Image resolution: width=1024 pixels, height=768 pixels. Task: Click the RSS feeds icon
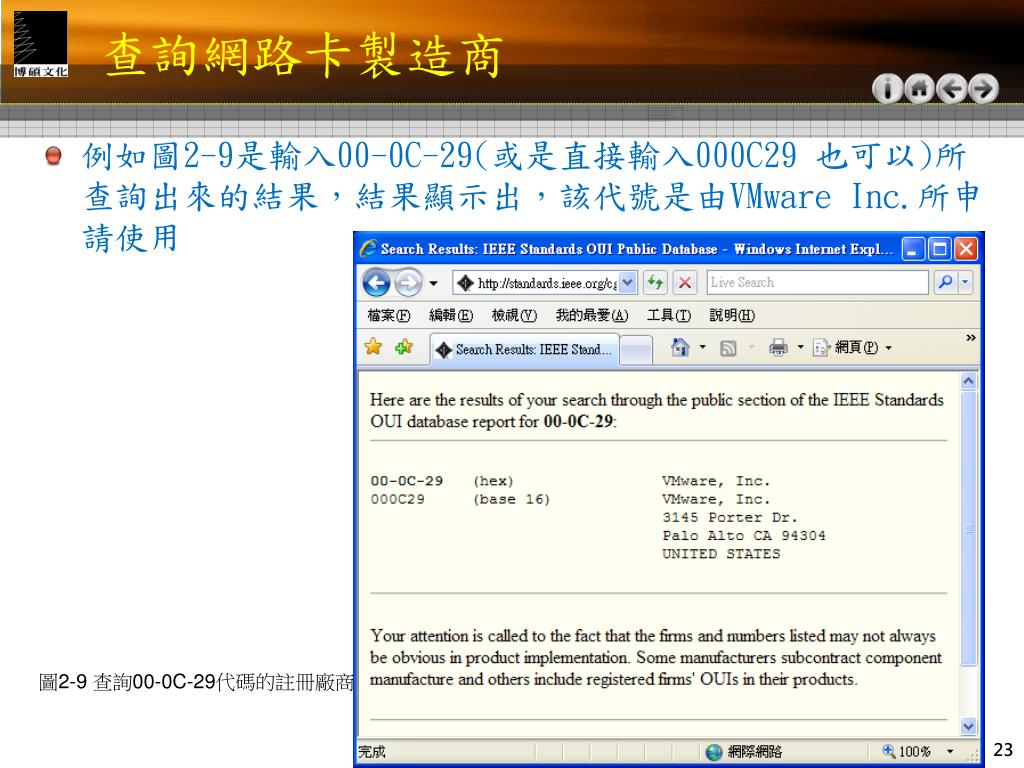(x=728, y=348)
